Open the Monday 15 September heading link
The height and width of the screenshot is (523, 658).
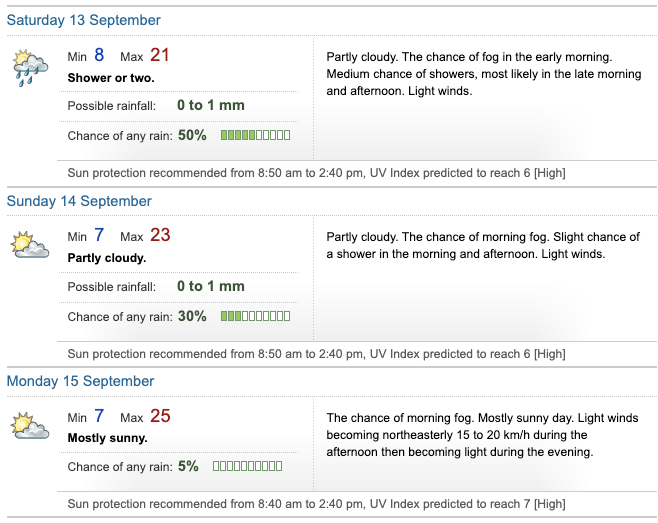(80, 381)
